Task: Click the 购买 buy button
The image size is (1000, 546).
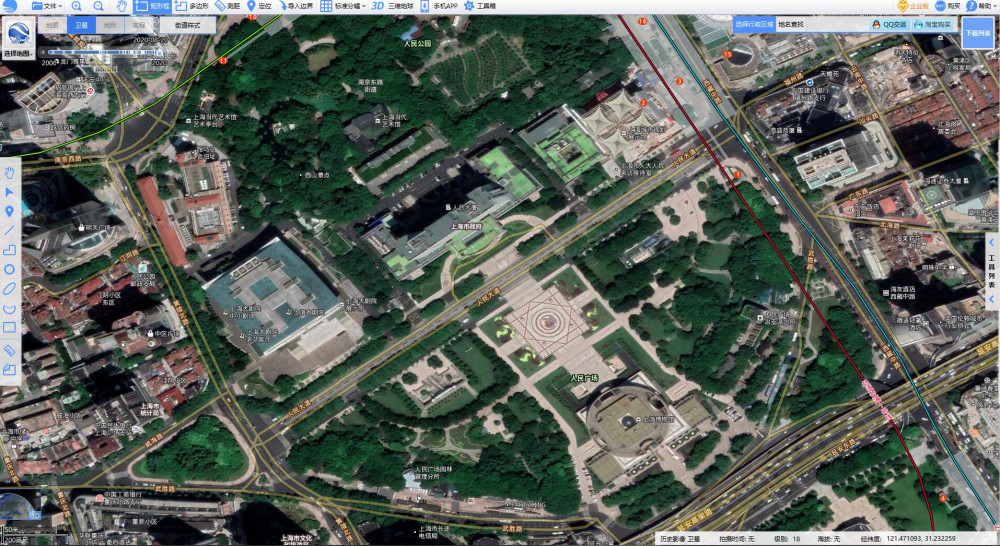Action: point(948,6)
